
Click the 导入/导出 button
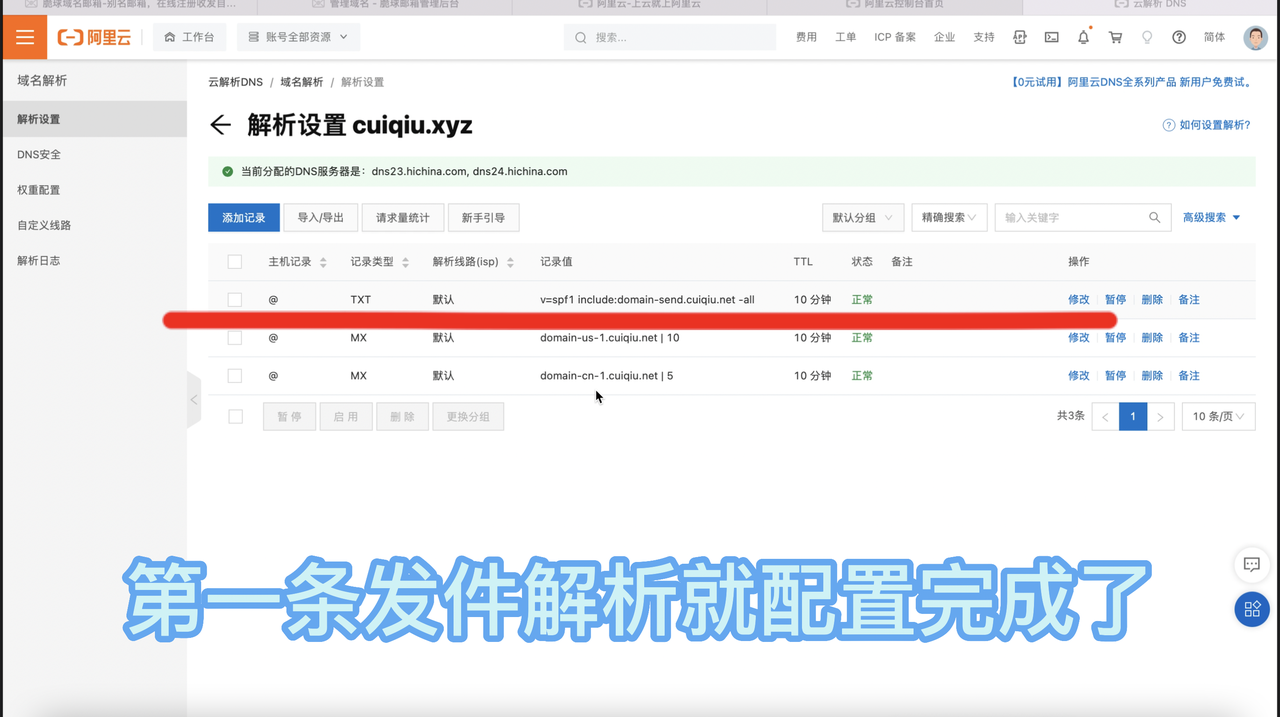pyautogui.click(x=321, y=217)
